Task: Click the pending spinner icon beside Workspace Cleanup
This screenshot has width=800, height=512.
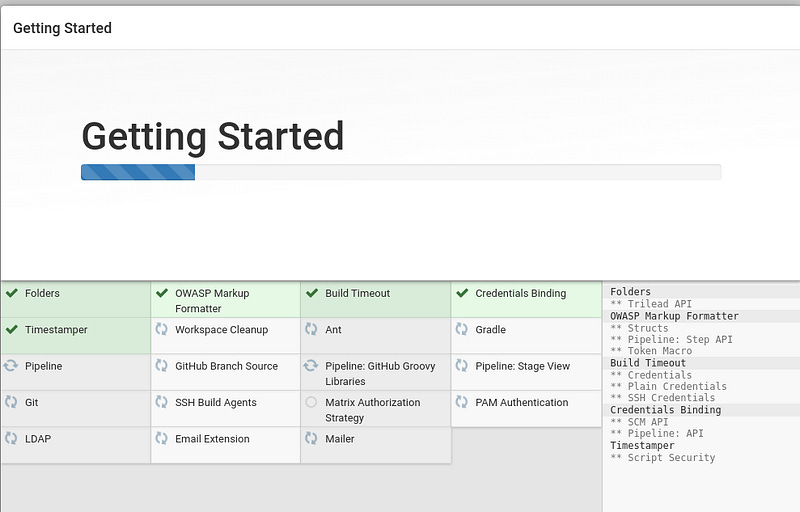Action: click(161, 329)
